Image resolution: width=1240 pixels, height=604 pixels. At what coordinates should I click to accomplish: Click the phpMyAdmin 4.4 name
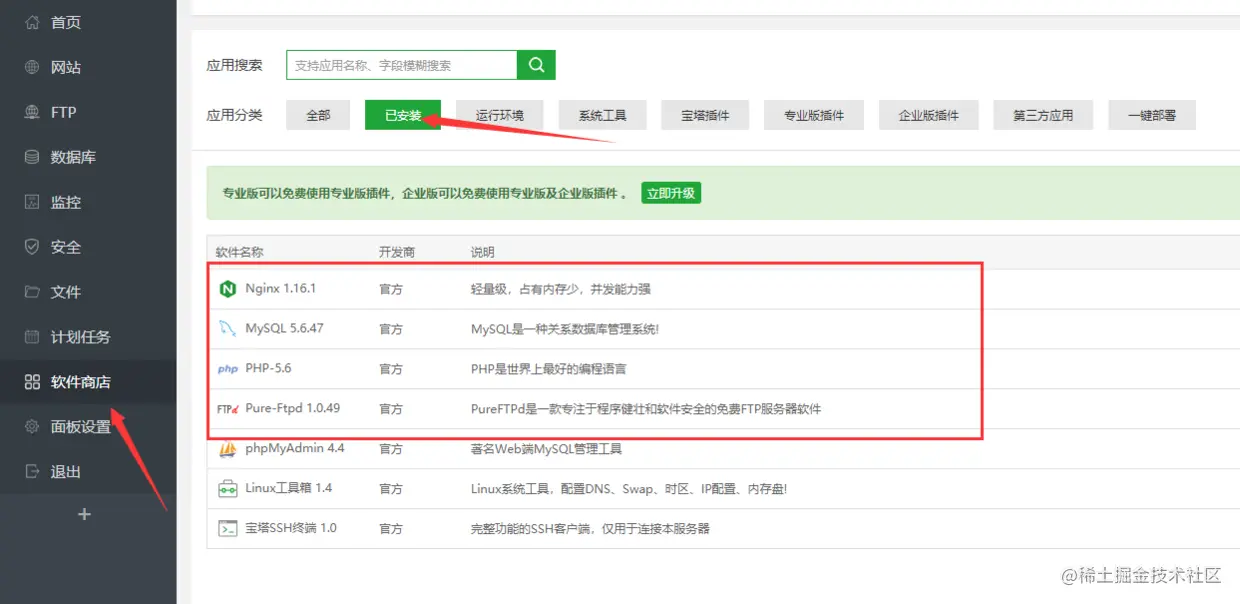[294, 448]
